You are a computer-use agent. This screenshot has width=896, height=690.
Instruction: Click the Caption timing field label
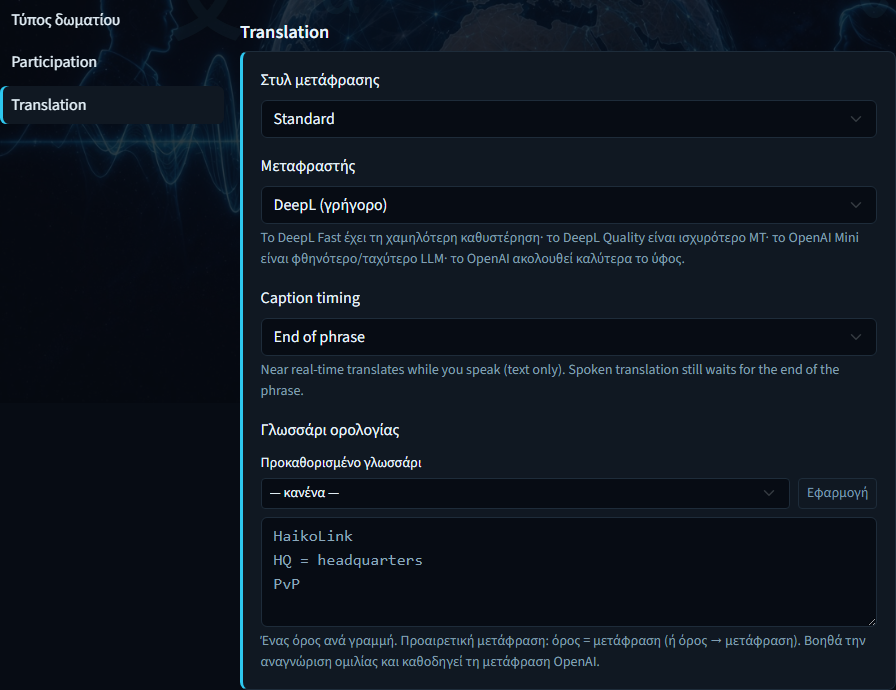click(x=310, y=298)
